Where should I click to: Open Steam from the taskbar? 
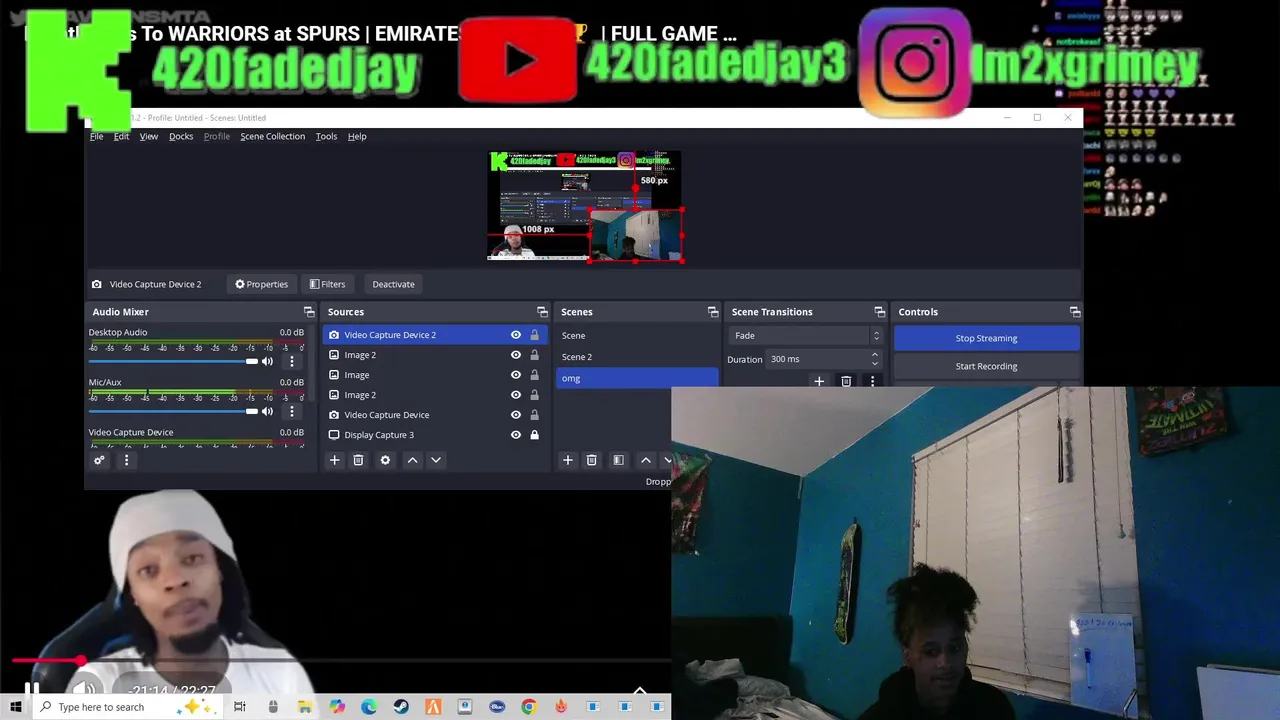point(401,707)
